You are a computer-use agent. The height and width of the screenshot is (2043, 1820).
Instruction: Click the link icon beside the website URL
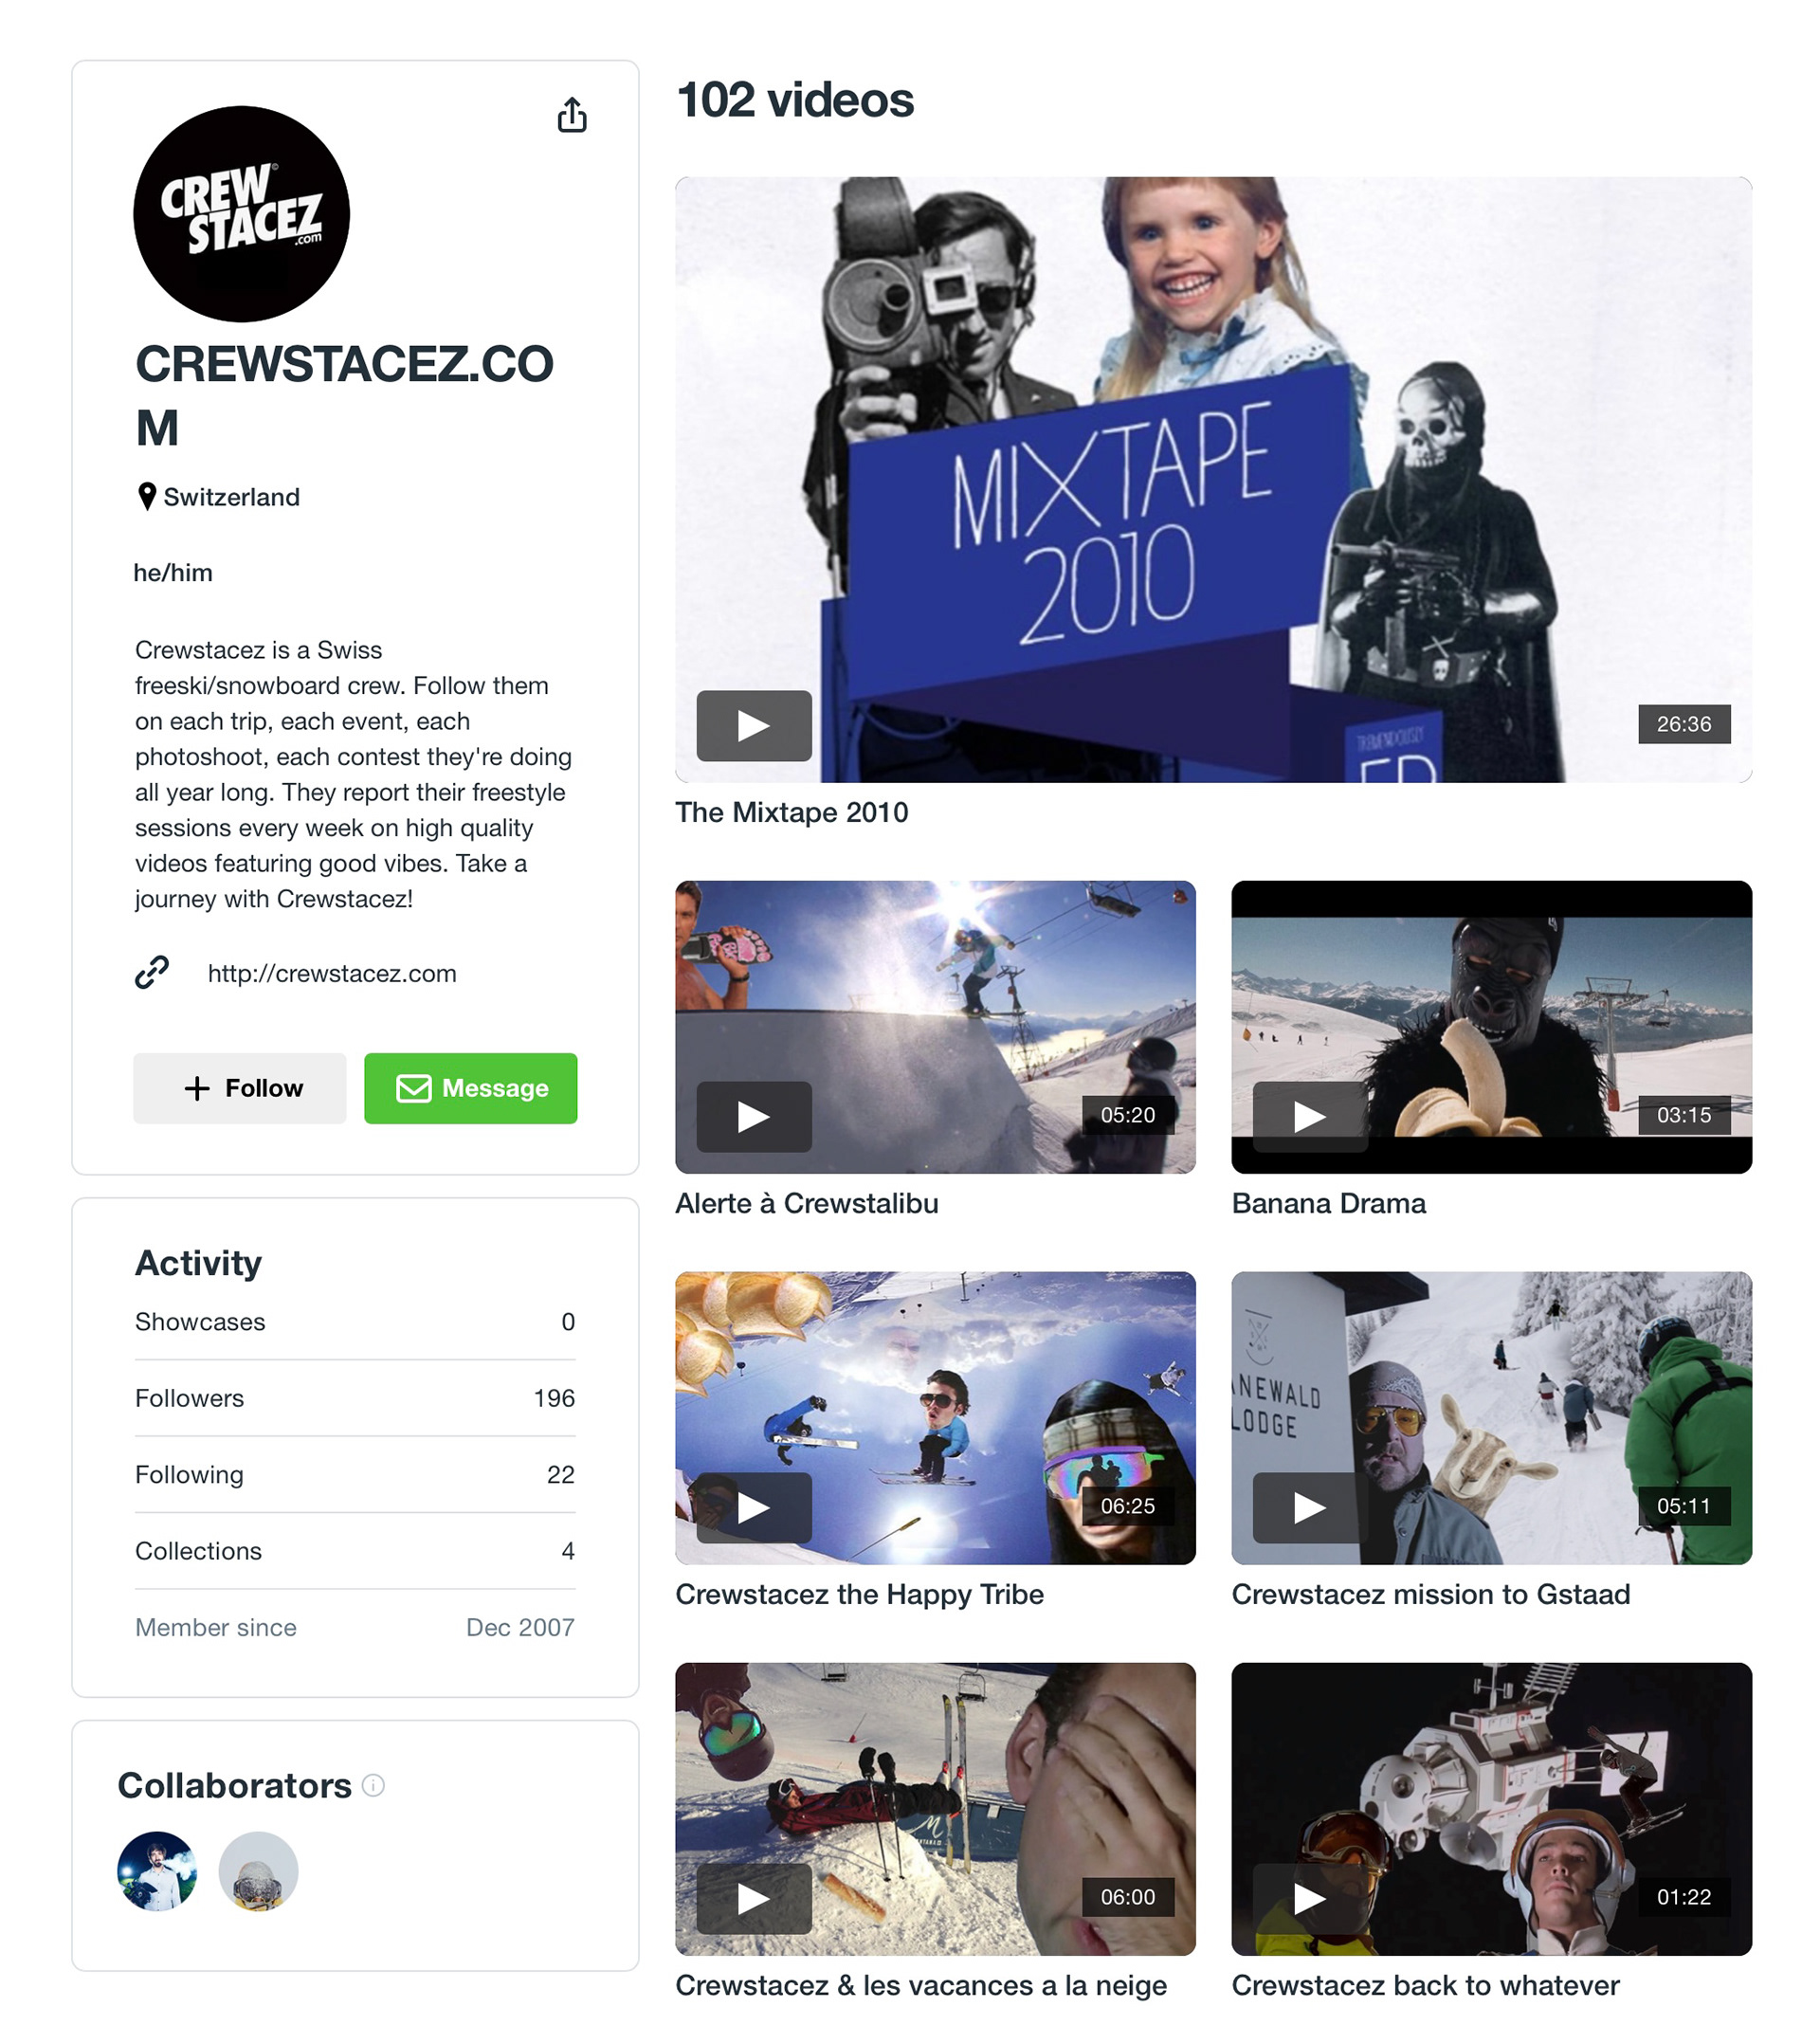click(x=152, y=973)
